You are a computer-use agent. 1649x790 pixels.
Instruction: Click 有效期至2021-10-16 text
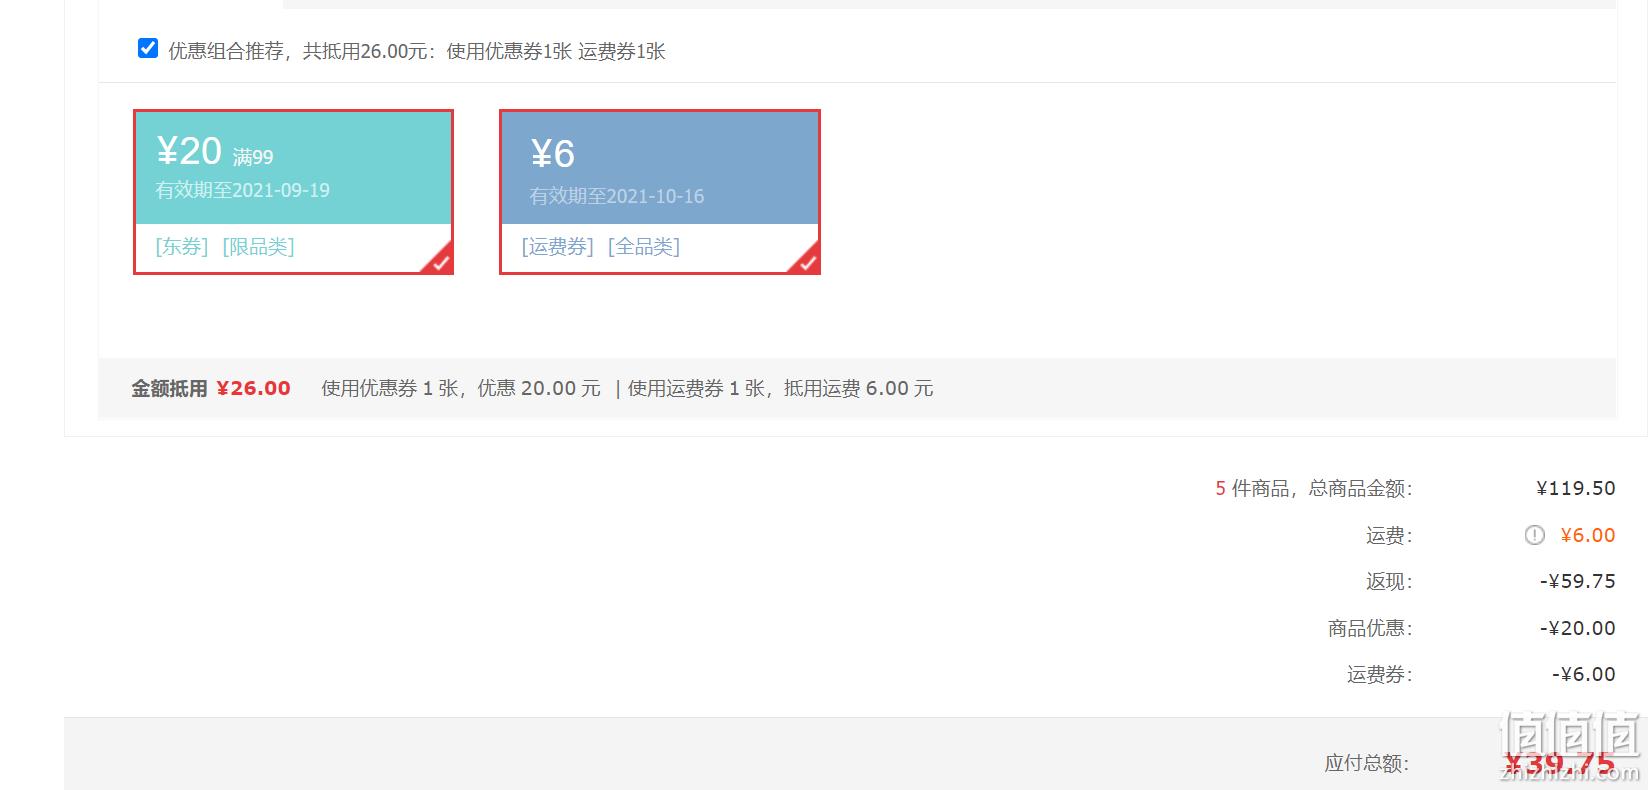(x=617, y=196)
